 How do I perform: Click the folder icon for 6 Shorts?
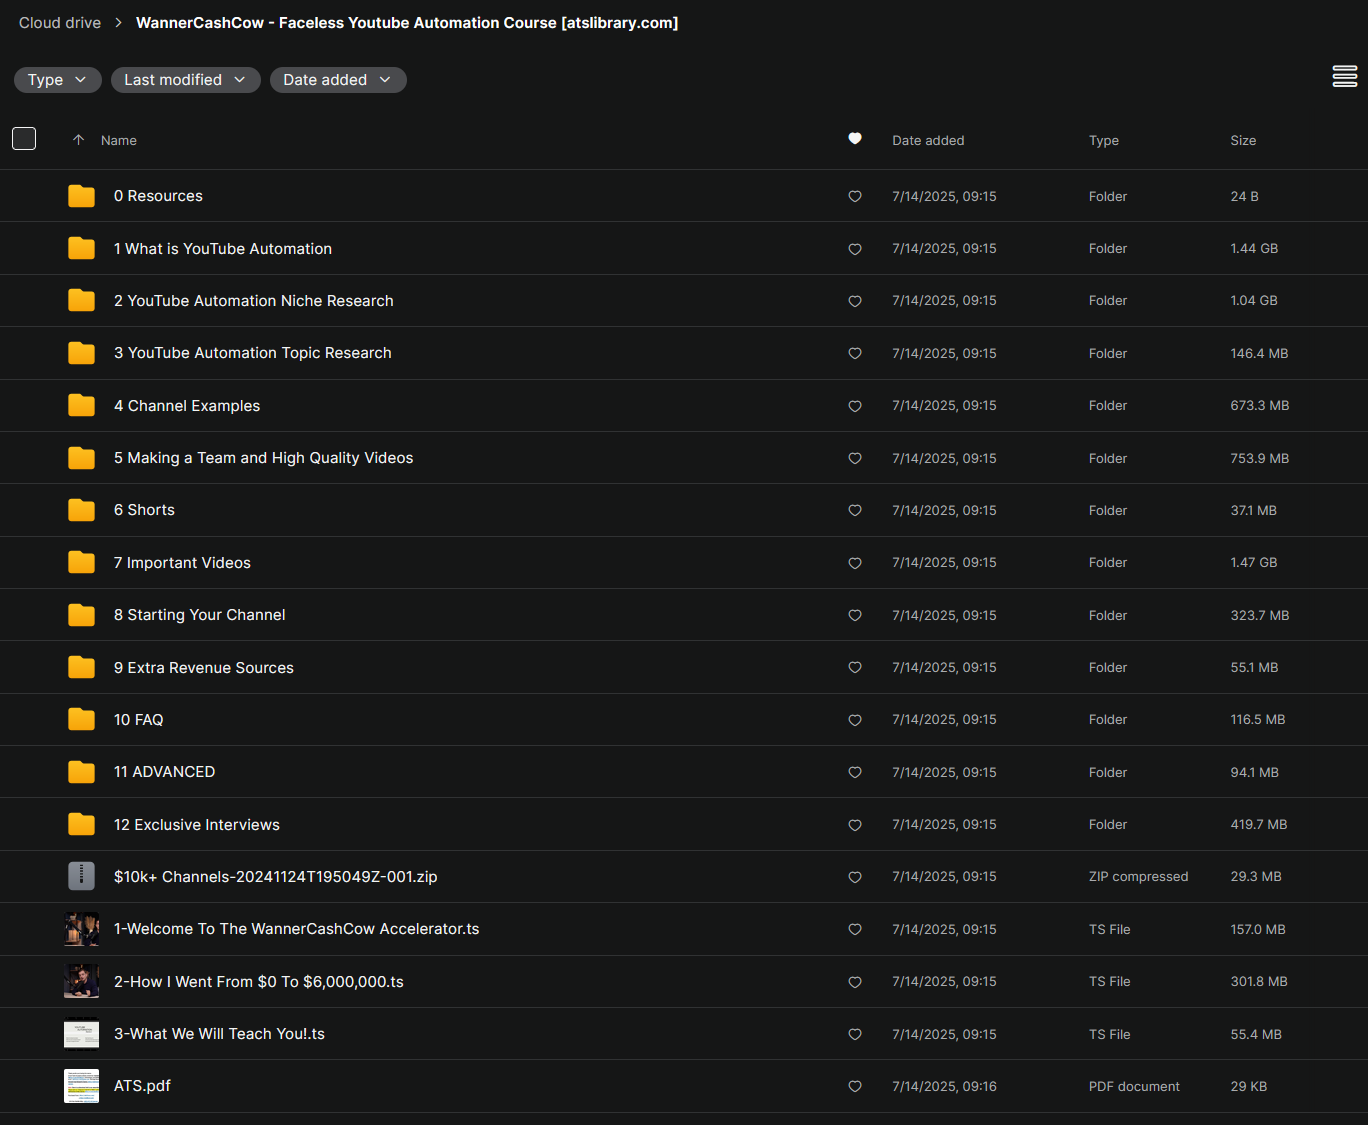click(x=81, y=510)
